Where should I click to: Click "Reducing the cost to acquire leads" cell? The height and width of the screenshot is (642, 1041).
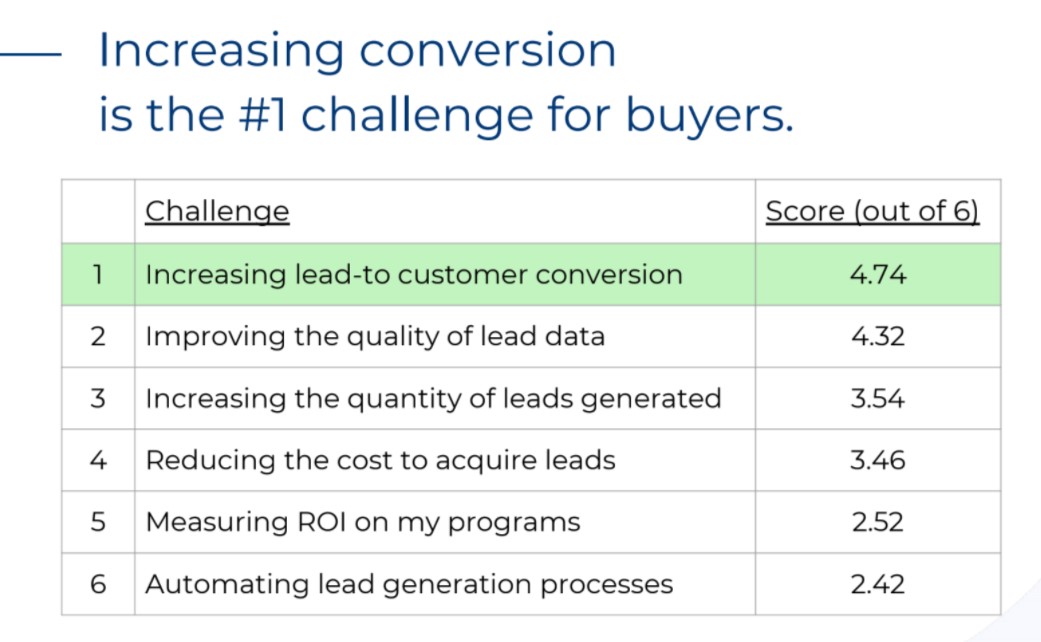tap(380, 460)
